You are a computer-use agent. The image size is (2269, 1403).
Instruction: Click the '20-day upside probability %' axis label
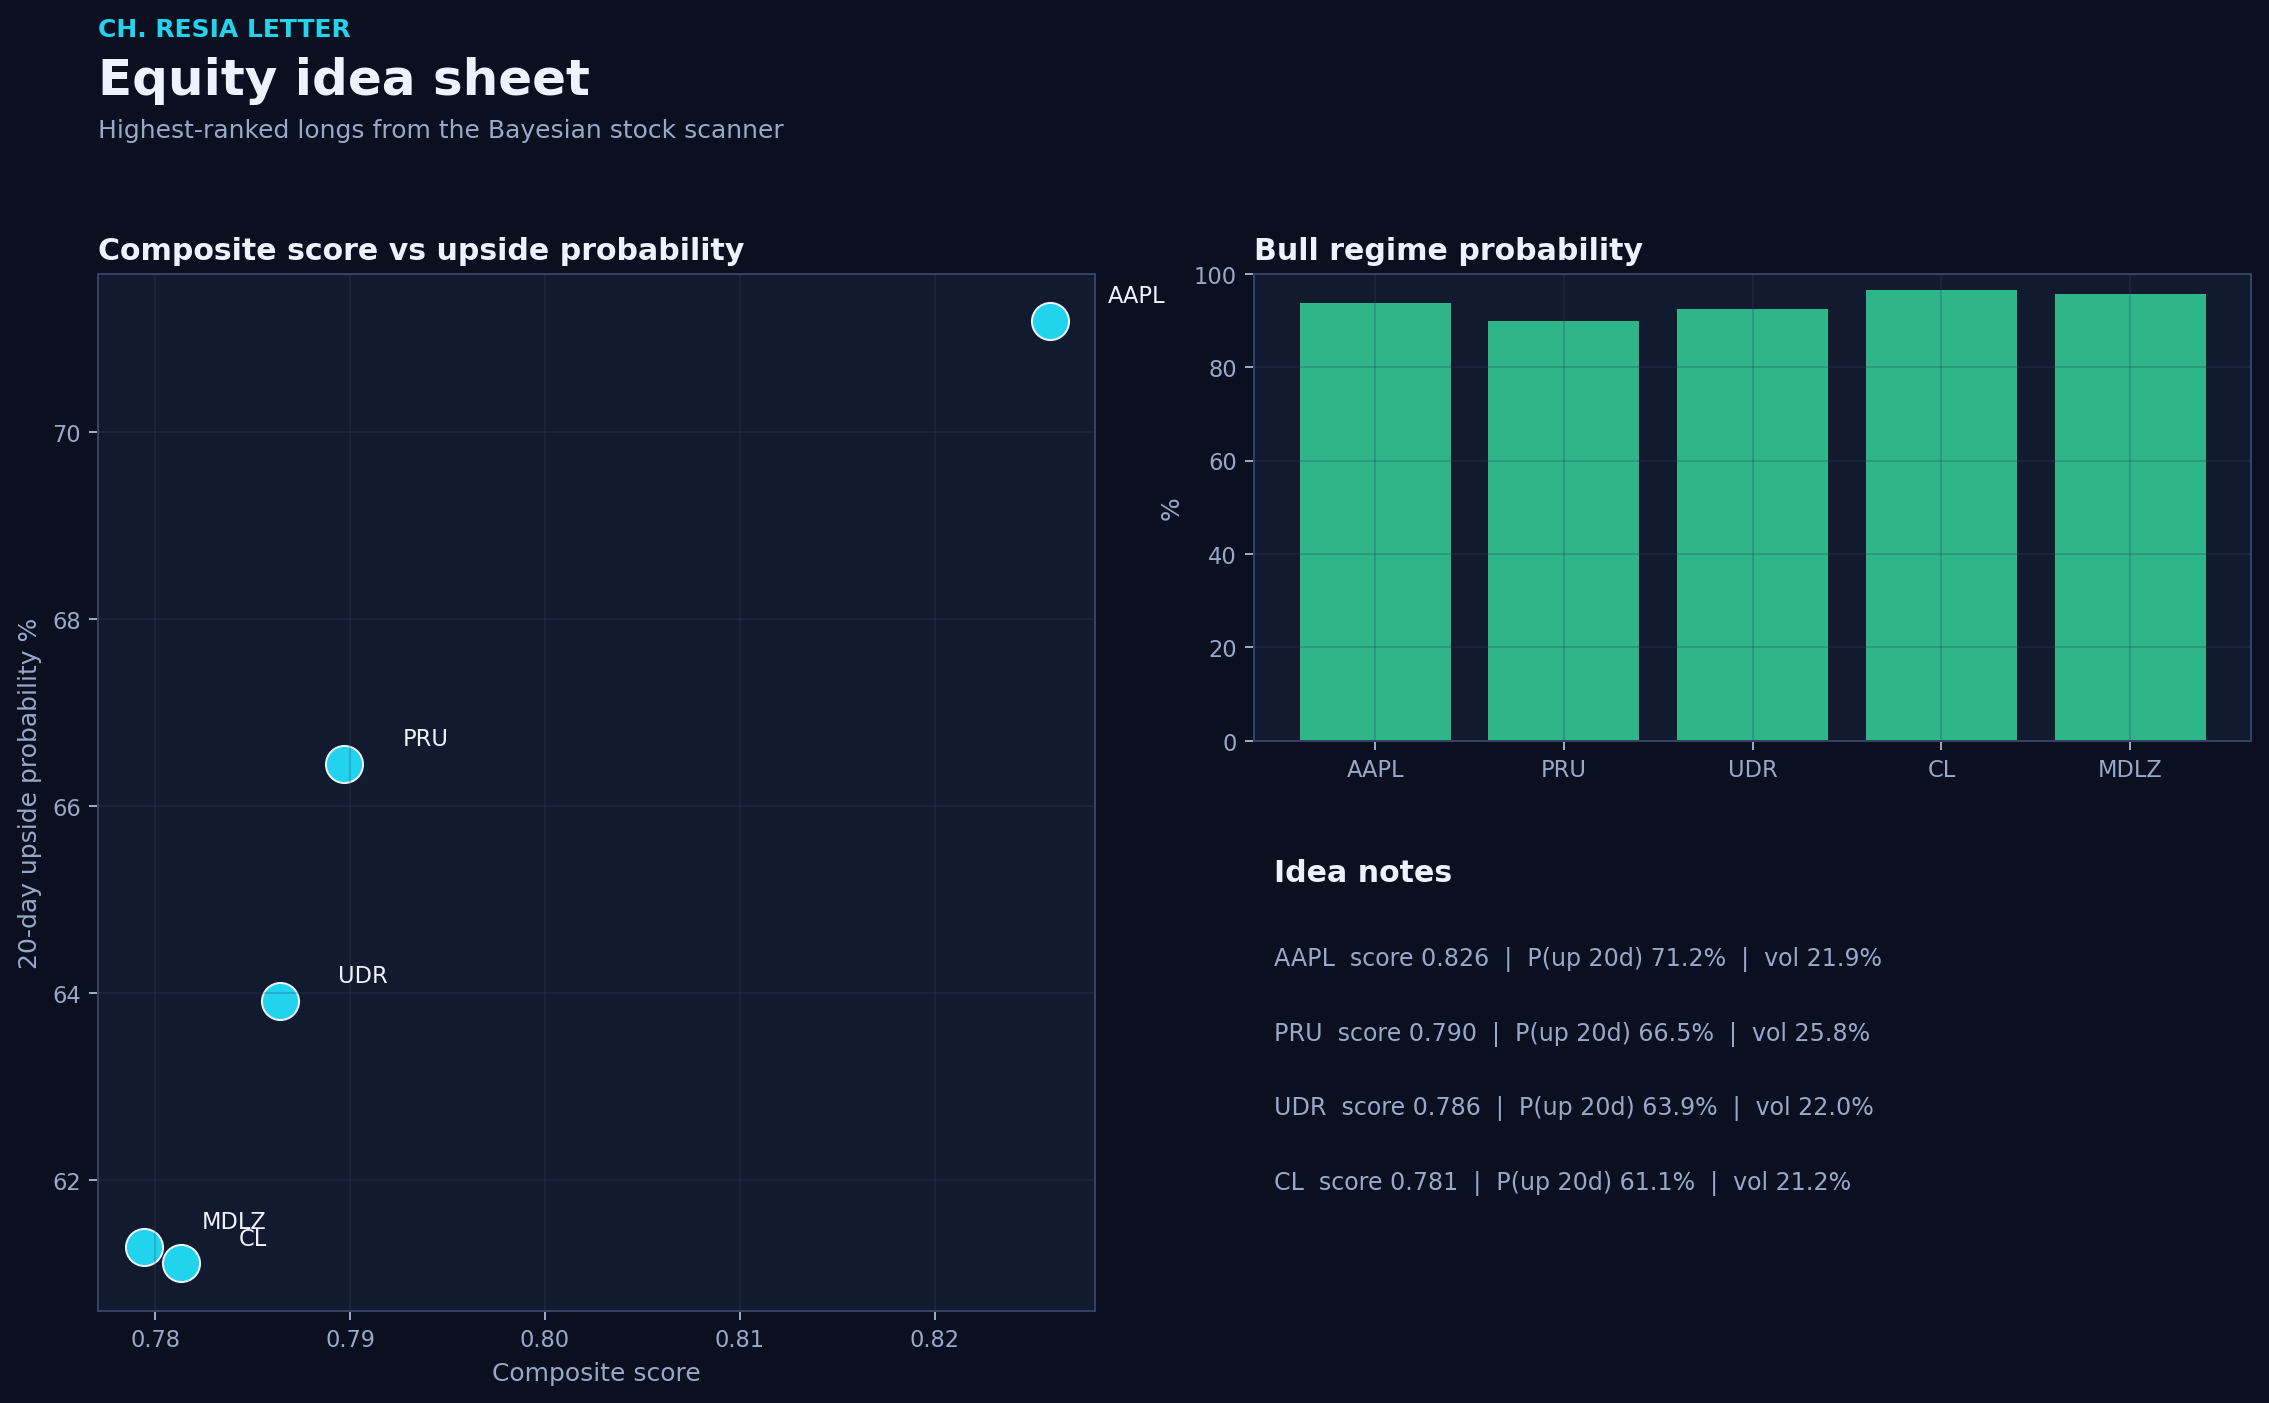pyautogui.click(x=28, y=793)
